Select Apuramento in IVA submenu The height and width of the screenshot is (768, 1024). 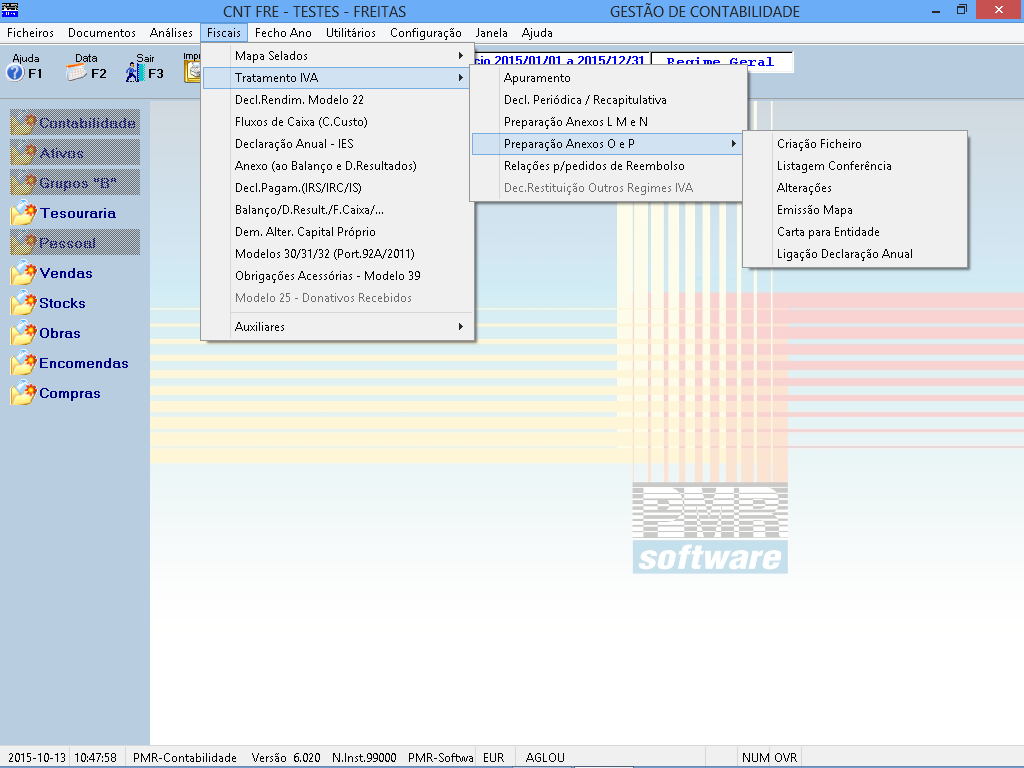click(607, 78)
